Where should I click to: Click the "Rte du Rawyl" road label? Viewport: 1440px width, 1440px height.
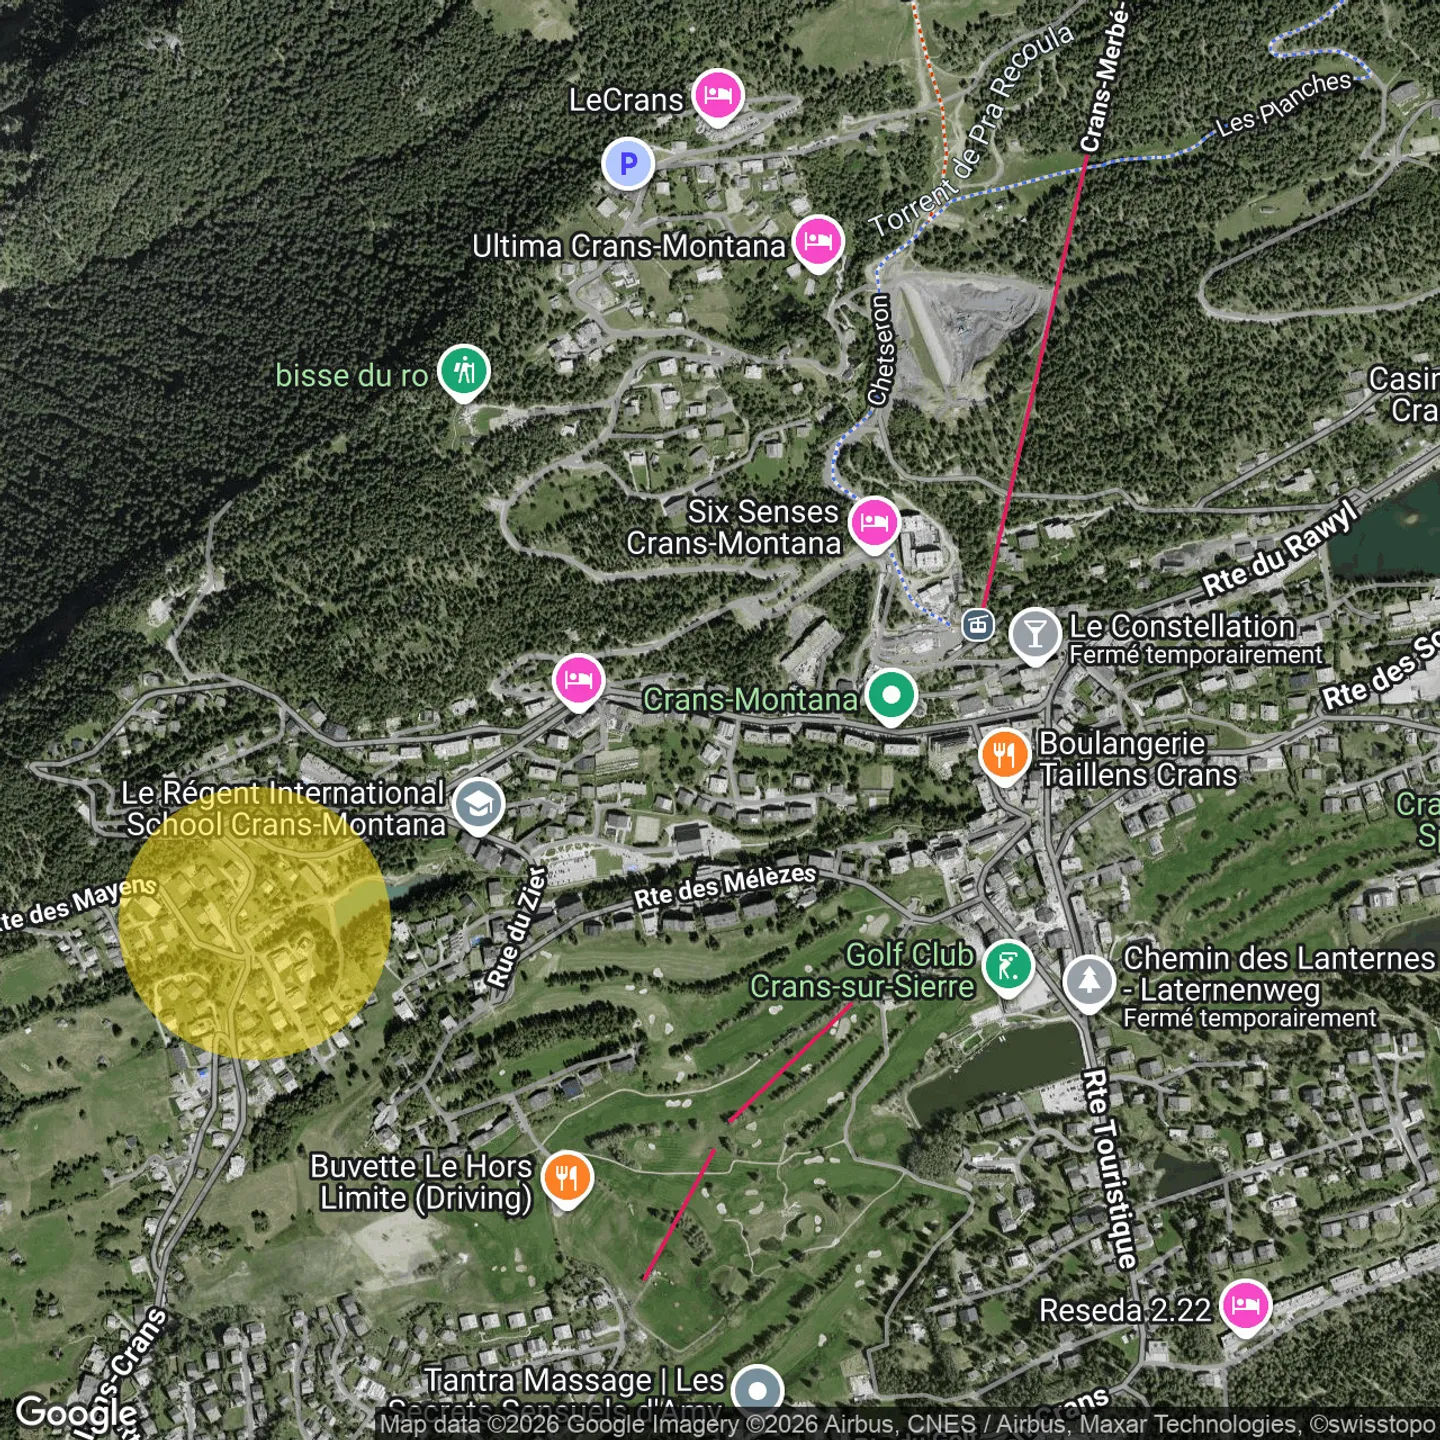tap(1281, 547)
